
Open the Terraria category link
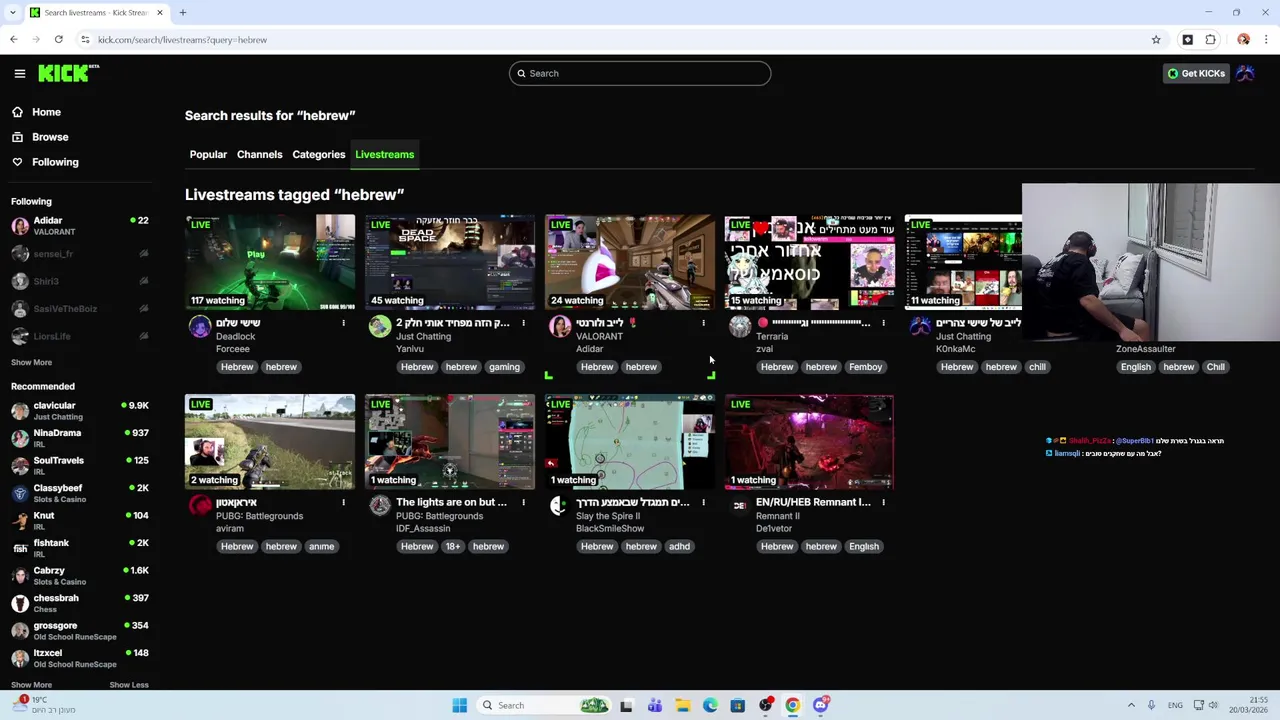click(772, 336)
